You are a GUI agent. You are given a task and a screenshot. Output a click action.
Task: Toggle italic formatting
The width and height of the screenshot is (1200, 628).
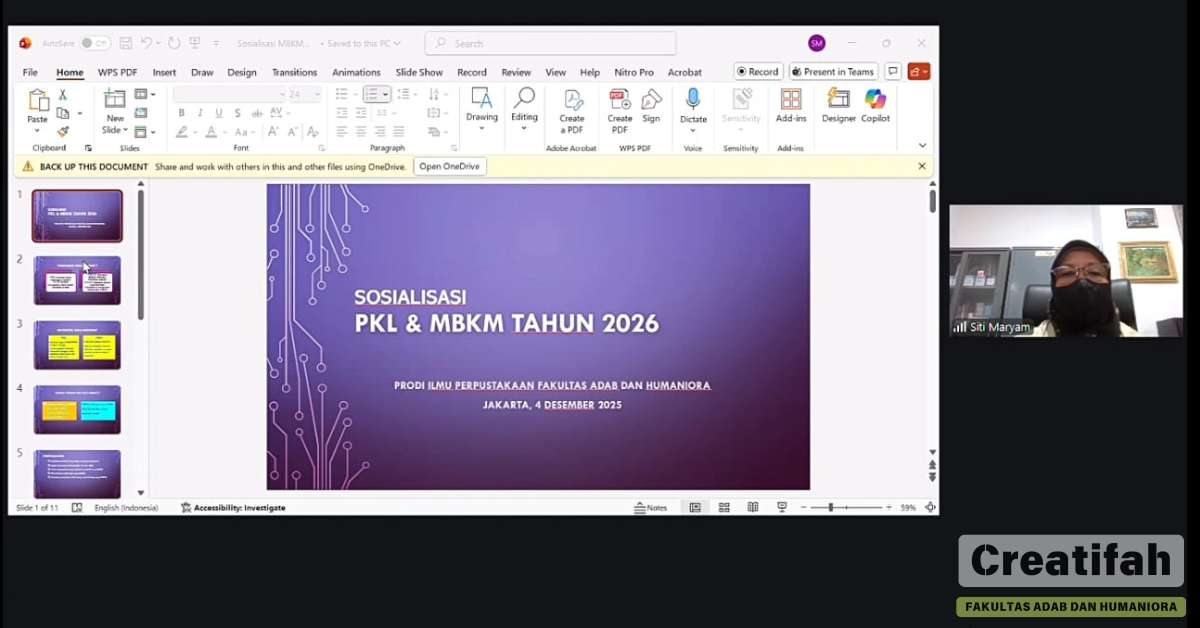click(x=200, y=113)
